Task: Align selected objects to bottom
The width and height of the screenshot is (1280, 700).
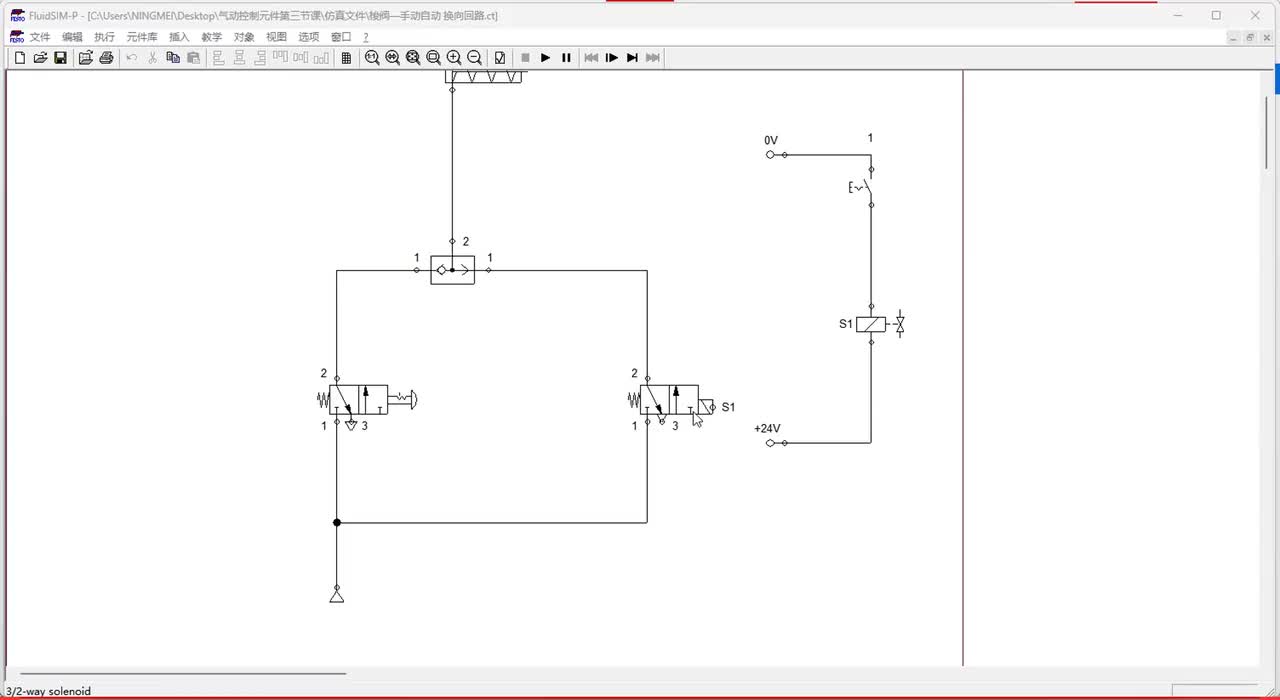Action: point(321,58)
